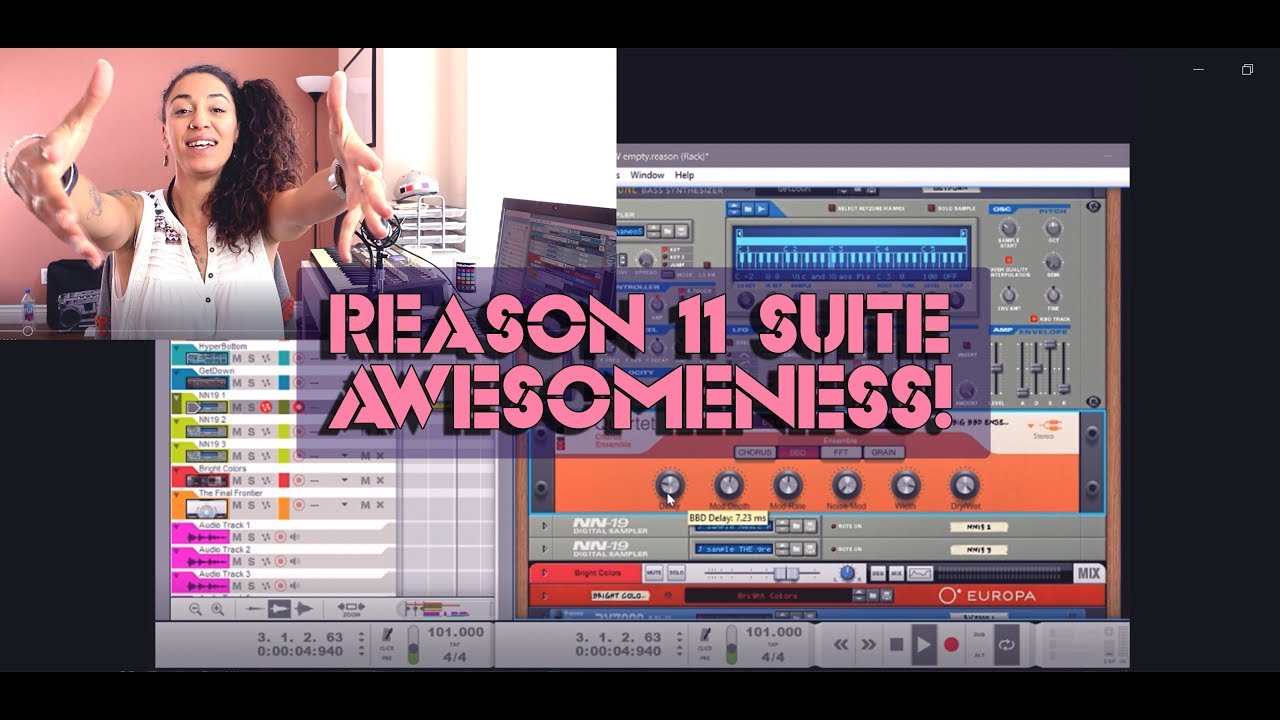Toggle monitor speaker icon on Audio Track 1
Image resolution: width=1280 pixels, height=720 pixels.
click(x=294, y=537)
